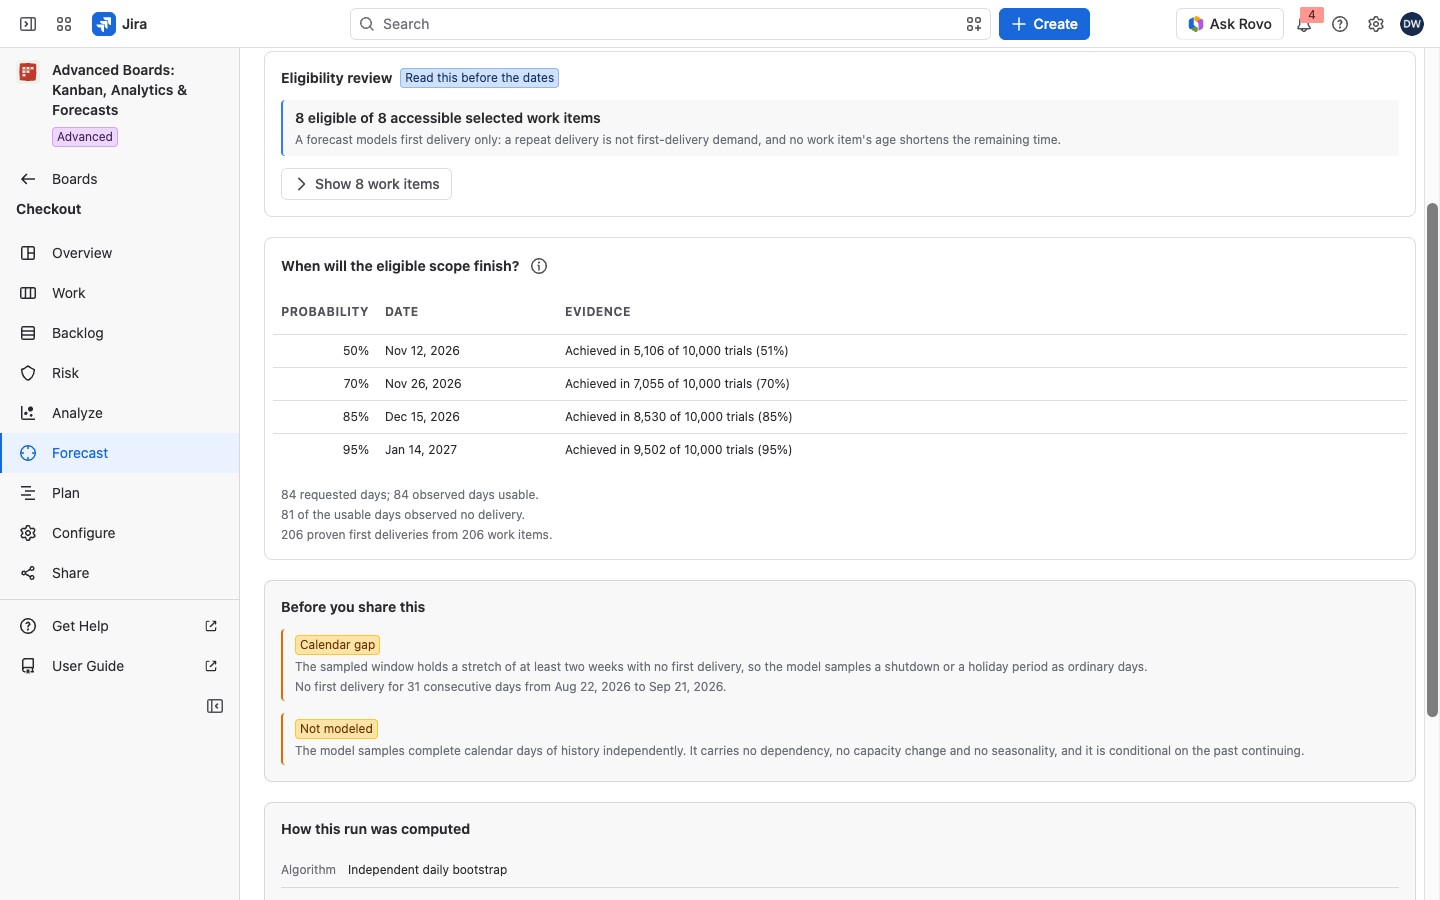Click the Ask Rovo button
The height and width of the screenshot is (900, 1440).
[x=1230, y=24]
